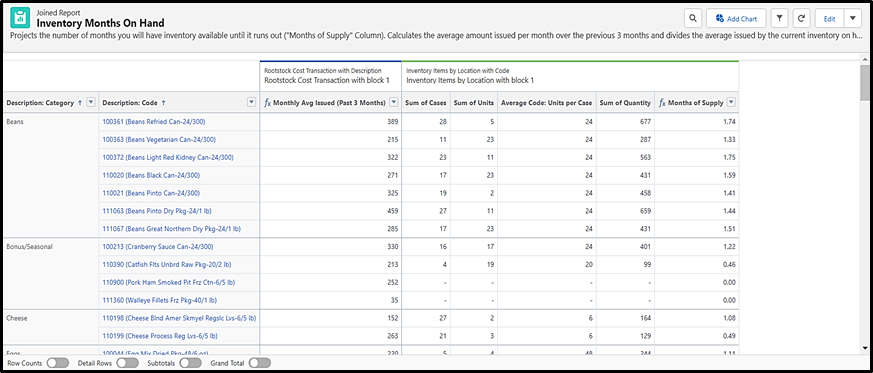The height and width of the screenshot is (373, 873).
Task: Click the Inventory Months On Hand title
Action: click(100, 23)
